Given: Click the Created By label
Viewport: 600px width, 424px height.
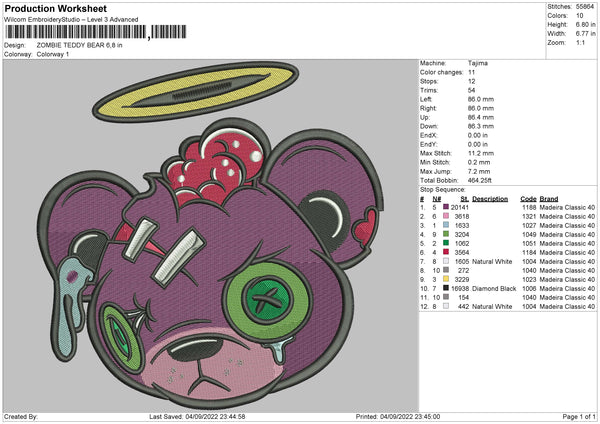Looking at the screenshot, I should pos(21,416).
